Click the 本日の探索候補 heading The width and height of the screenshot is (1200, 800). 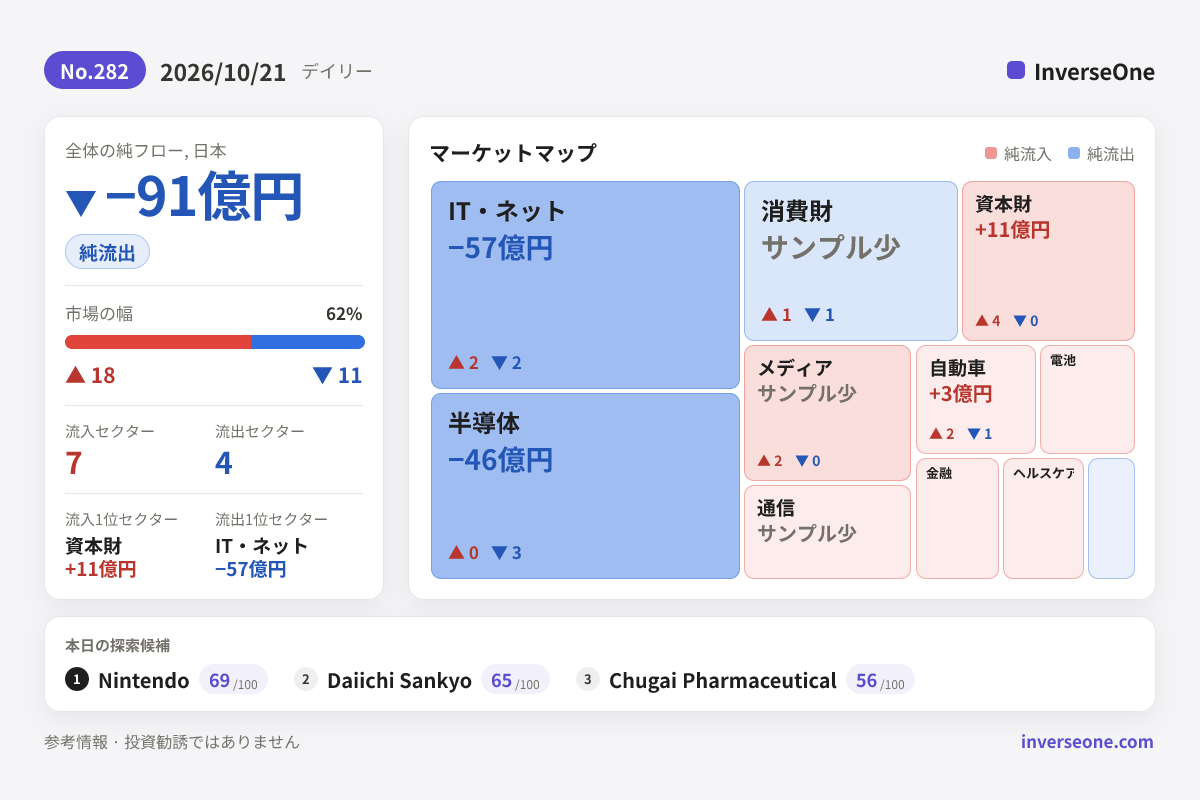pos(117,645)
